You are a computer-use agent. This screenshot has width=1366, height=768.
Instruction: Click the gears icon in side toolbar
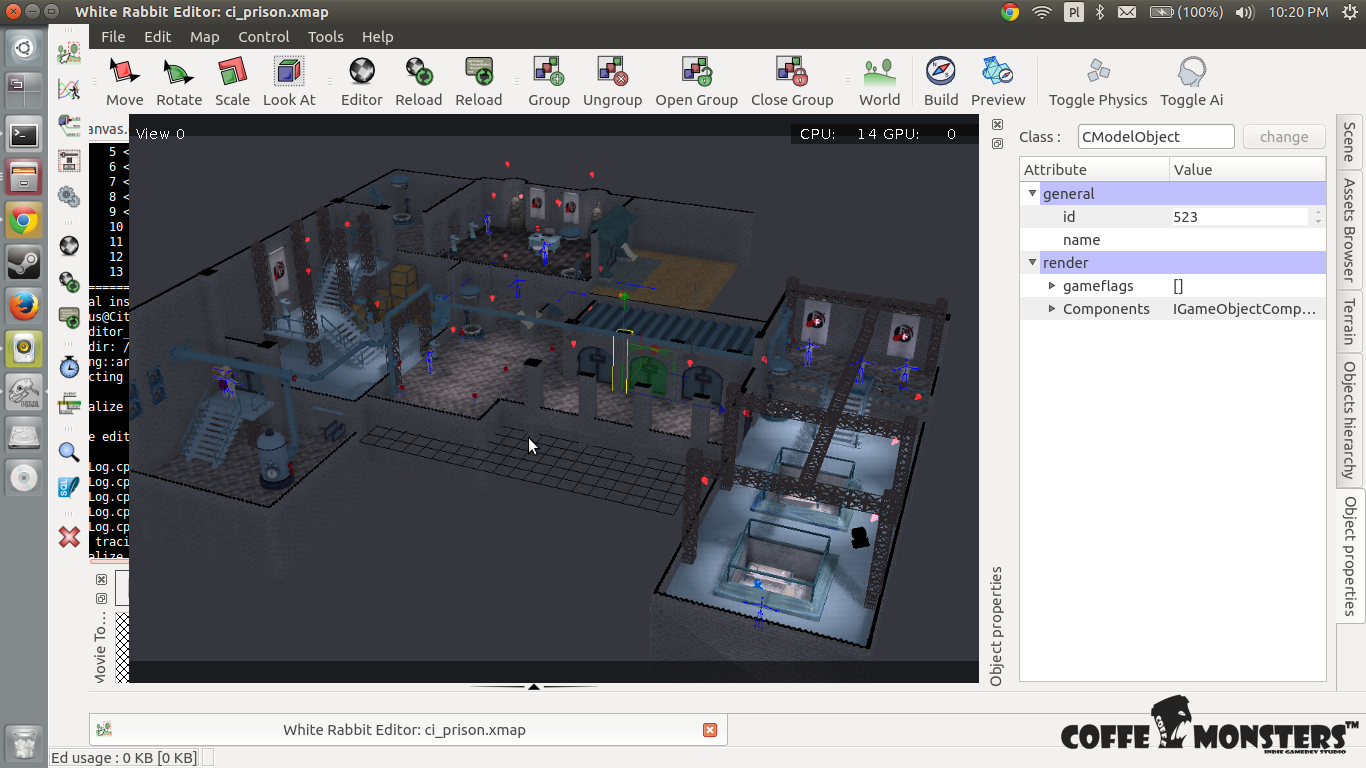click(69, 196)
